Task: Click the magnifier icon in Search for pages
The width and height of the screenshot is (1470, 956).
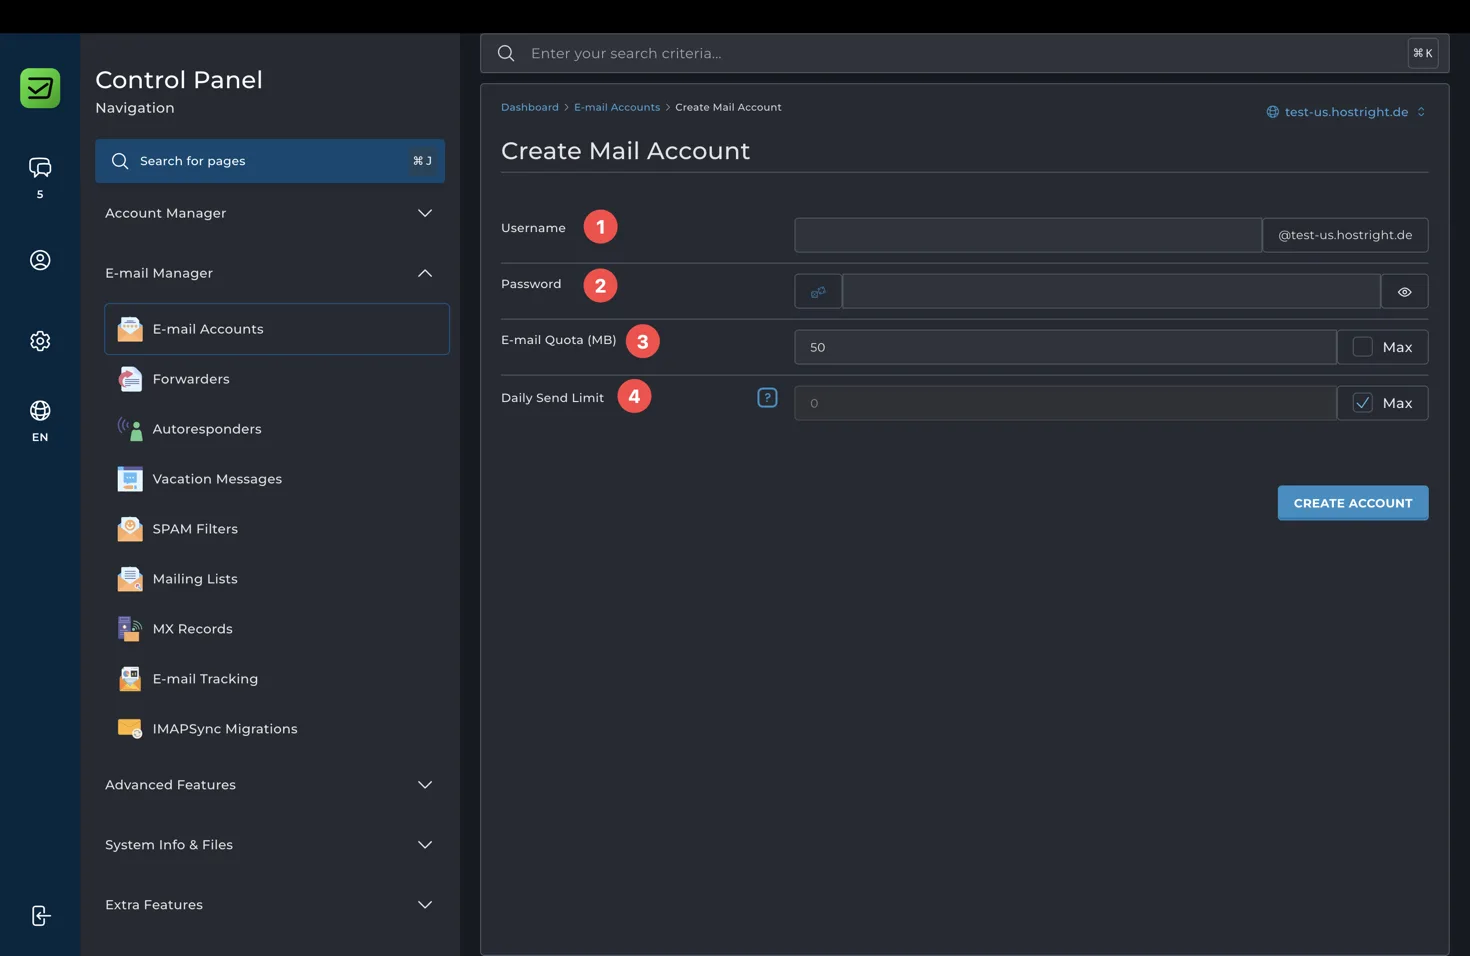Action: click(x=120, y=161)
